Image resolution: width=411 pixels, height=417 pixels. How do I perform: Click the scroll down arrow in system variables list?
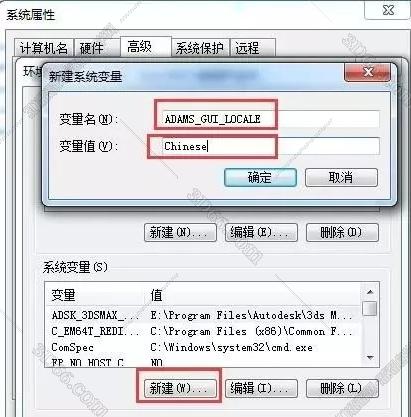(x=370, y=358)
